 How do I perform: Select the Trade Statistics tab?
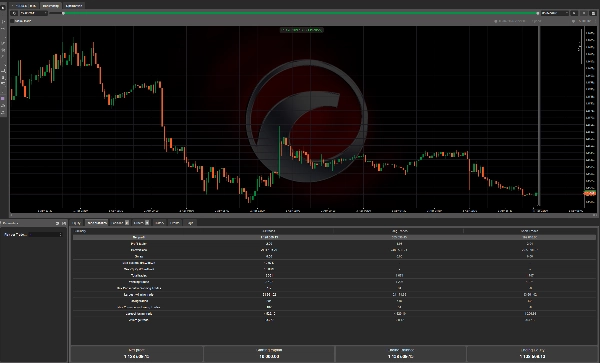[96, 223]
